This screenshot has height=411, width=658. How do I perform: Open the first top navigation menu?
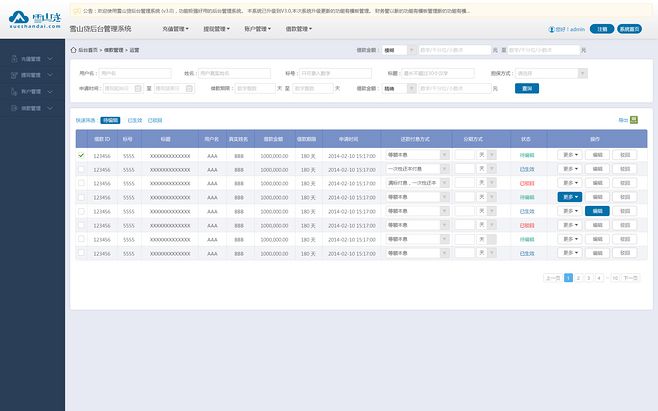175,29
